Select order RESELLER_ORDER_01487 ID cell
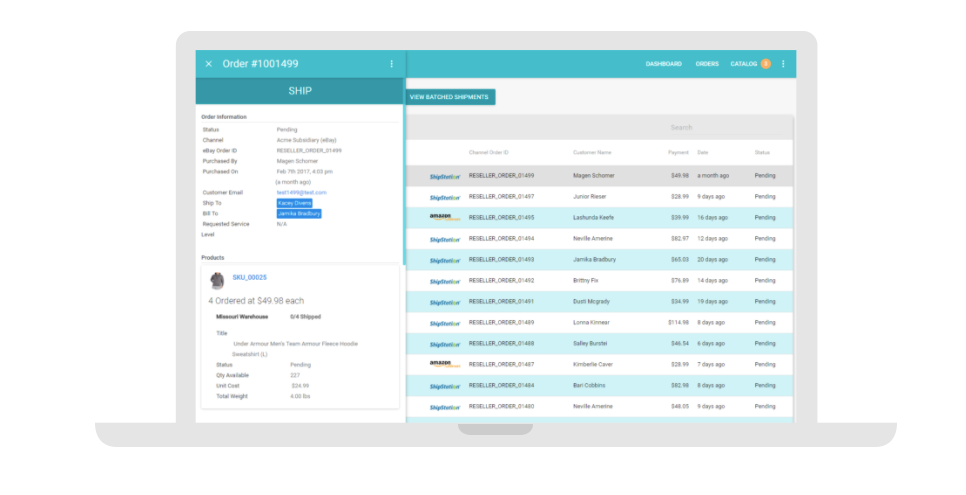The image size is (966, 495). pos(501,364)
